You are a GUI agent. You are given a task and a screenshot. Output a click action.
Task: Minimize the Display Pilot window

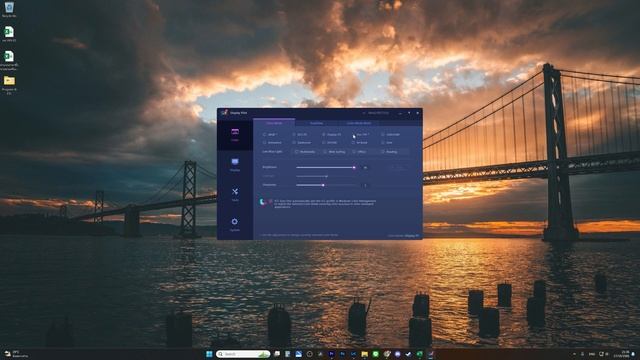click(x=400, y=113)
